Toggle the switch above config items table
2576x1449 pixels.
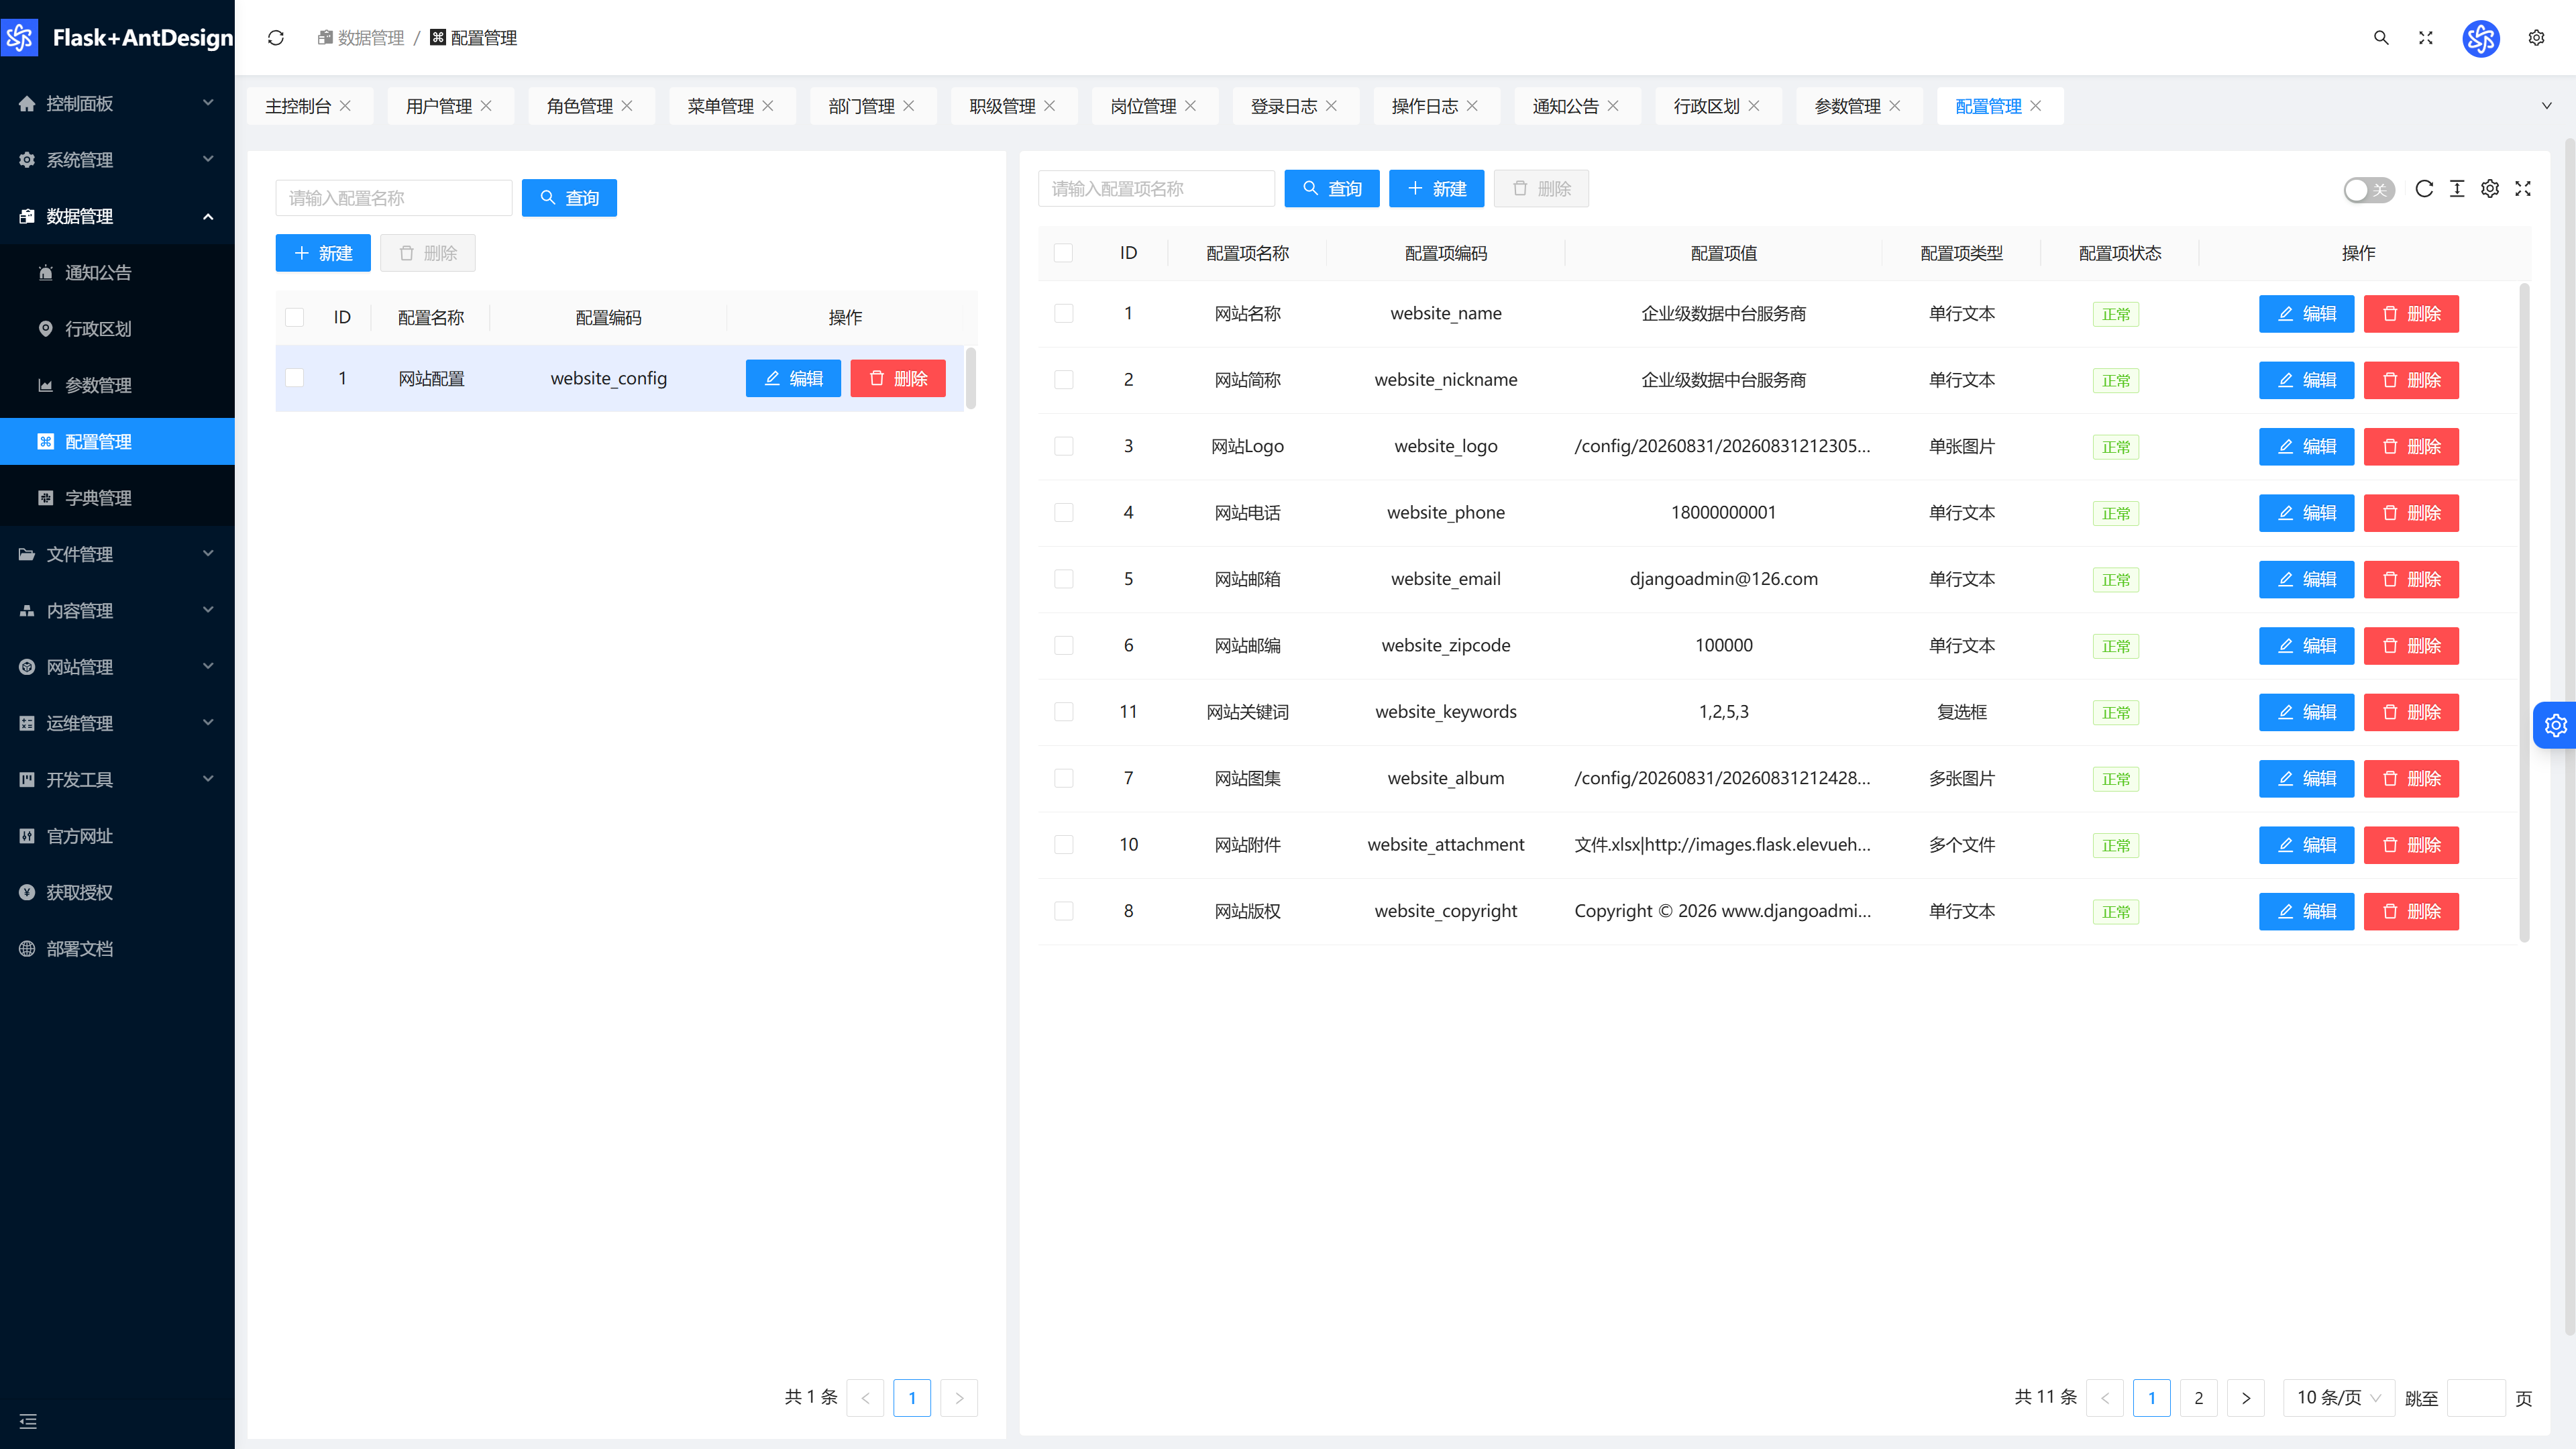pyautogui.click(x=2369, y=190)
